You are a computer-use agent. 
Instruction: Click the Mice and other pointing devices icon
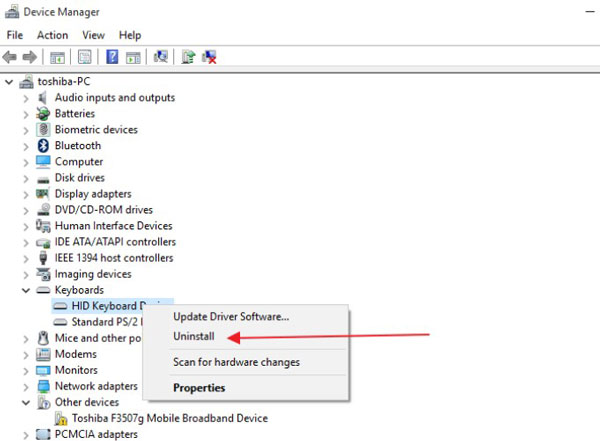[x=43, y=338]
